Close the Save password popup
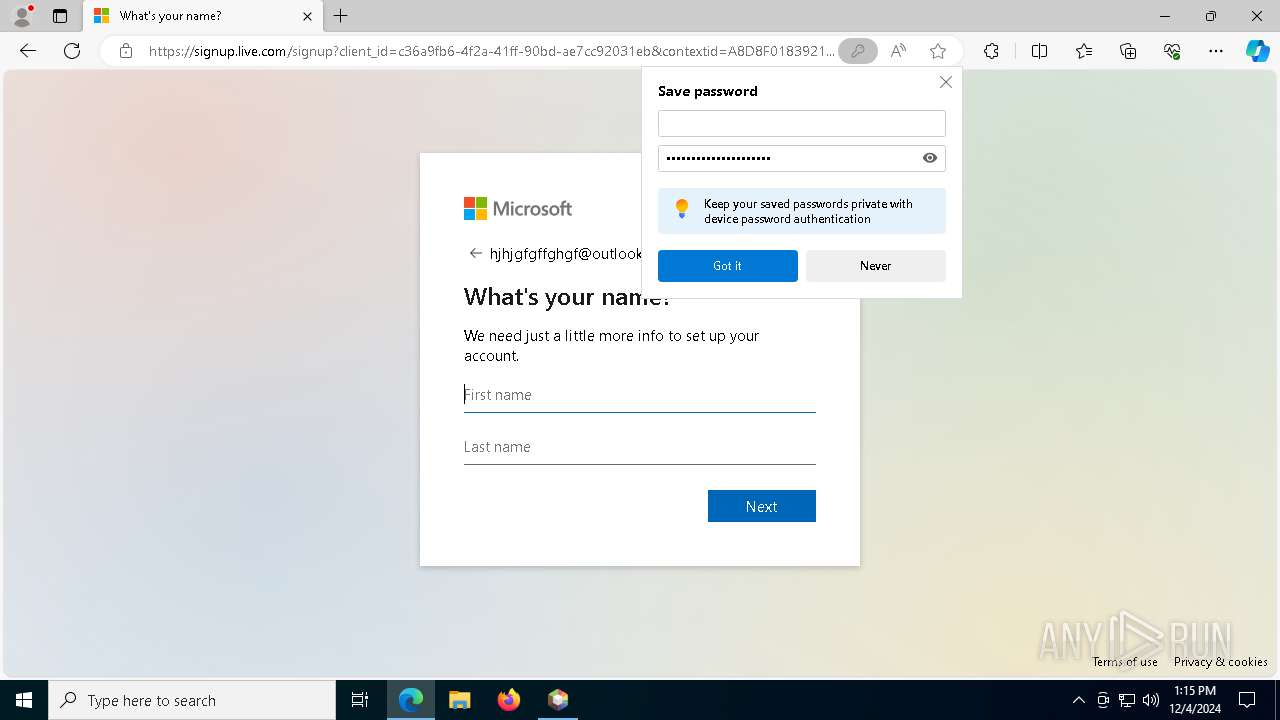Viewport: 1280px width, 720px height. [x=945, y=82]
